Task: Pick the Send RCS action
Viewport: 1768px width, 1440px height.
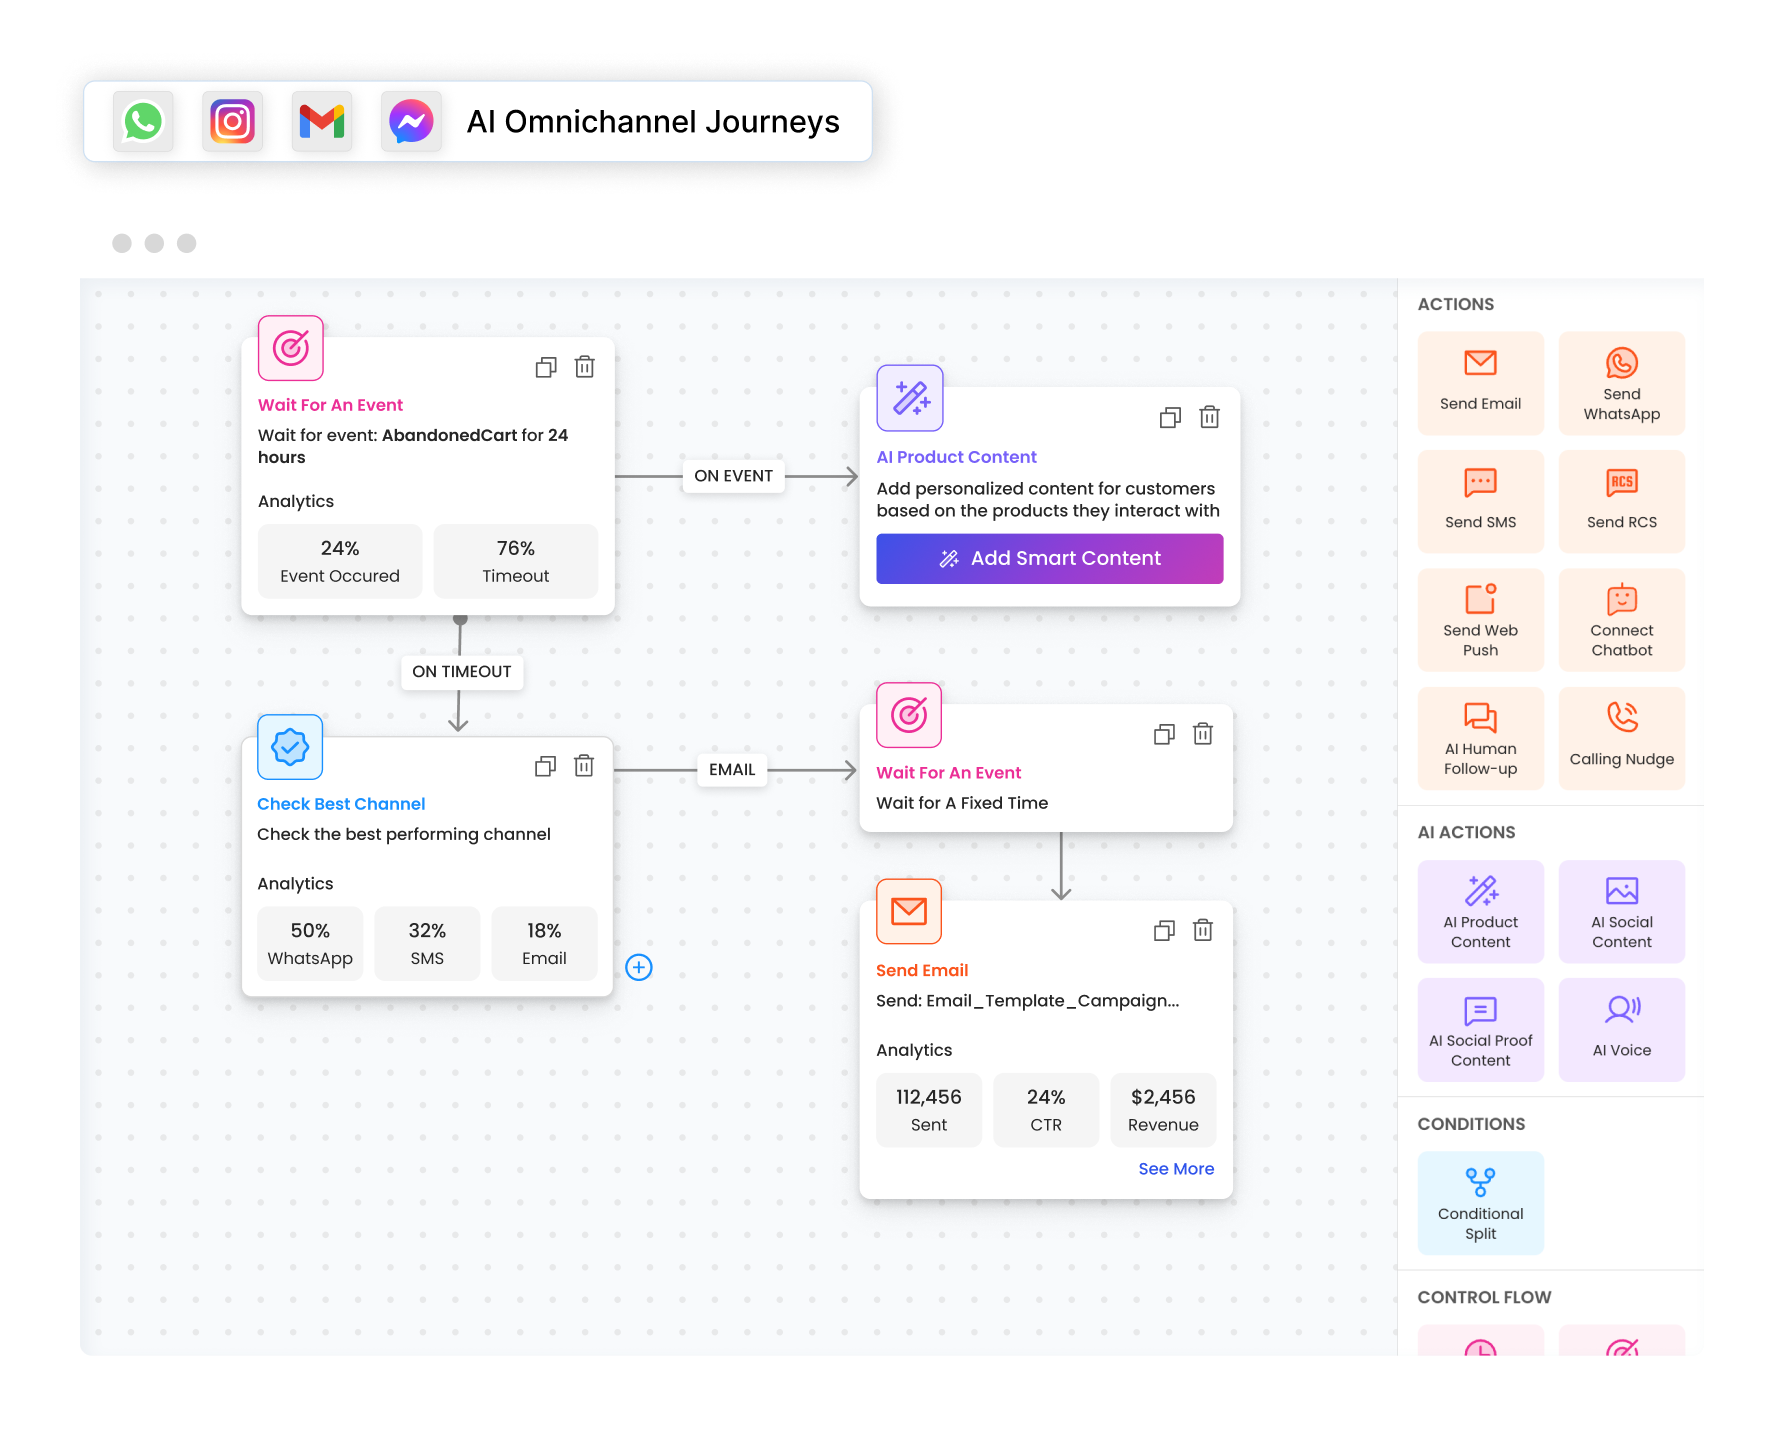Action: (1621, 501)
